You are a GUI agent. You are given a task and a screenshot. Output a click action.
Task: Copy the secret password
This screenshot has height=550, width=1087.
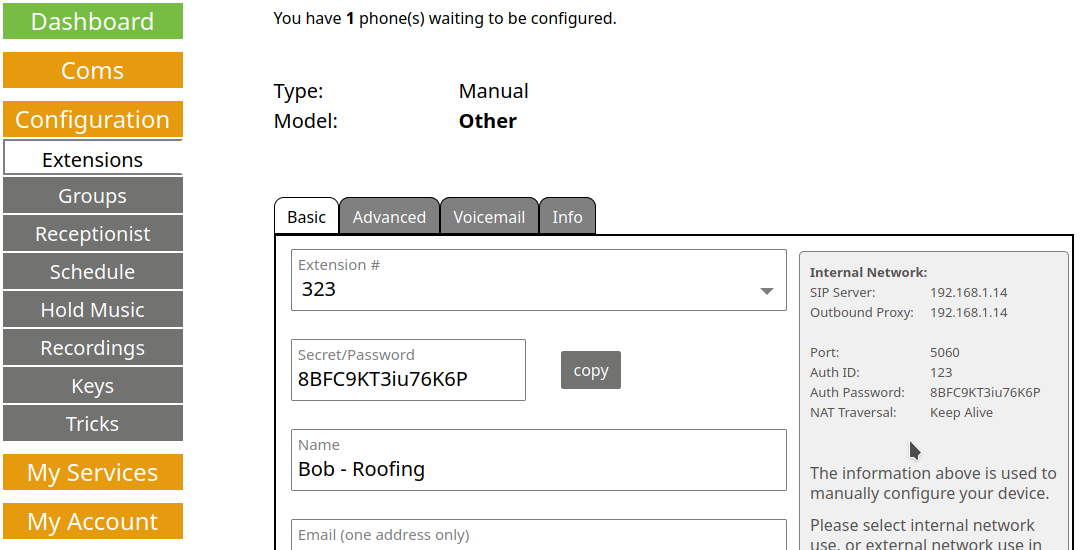point(590,370)
